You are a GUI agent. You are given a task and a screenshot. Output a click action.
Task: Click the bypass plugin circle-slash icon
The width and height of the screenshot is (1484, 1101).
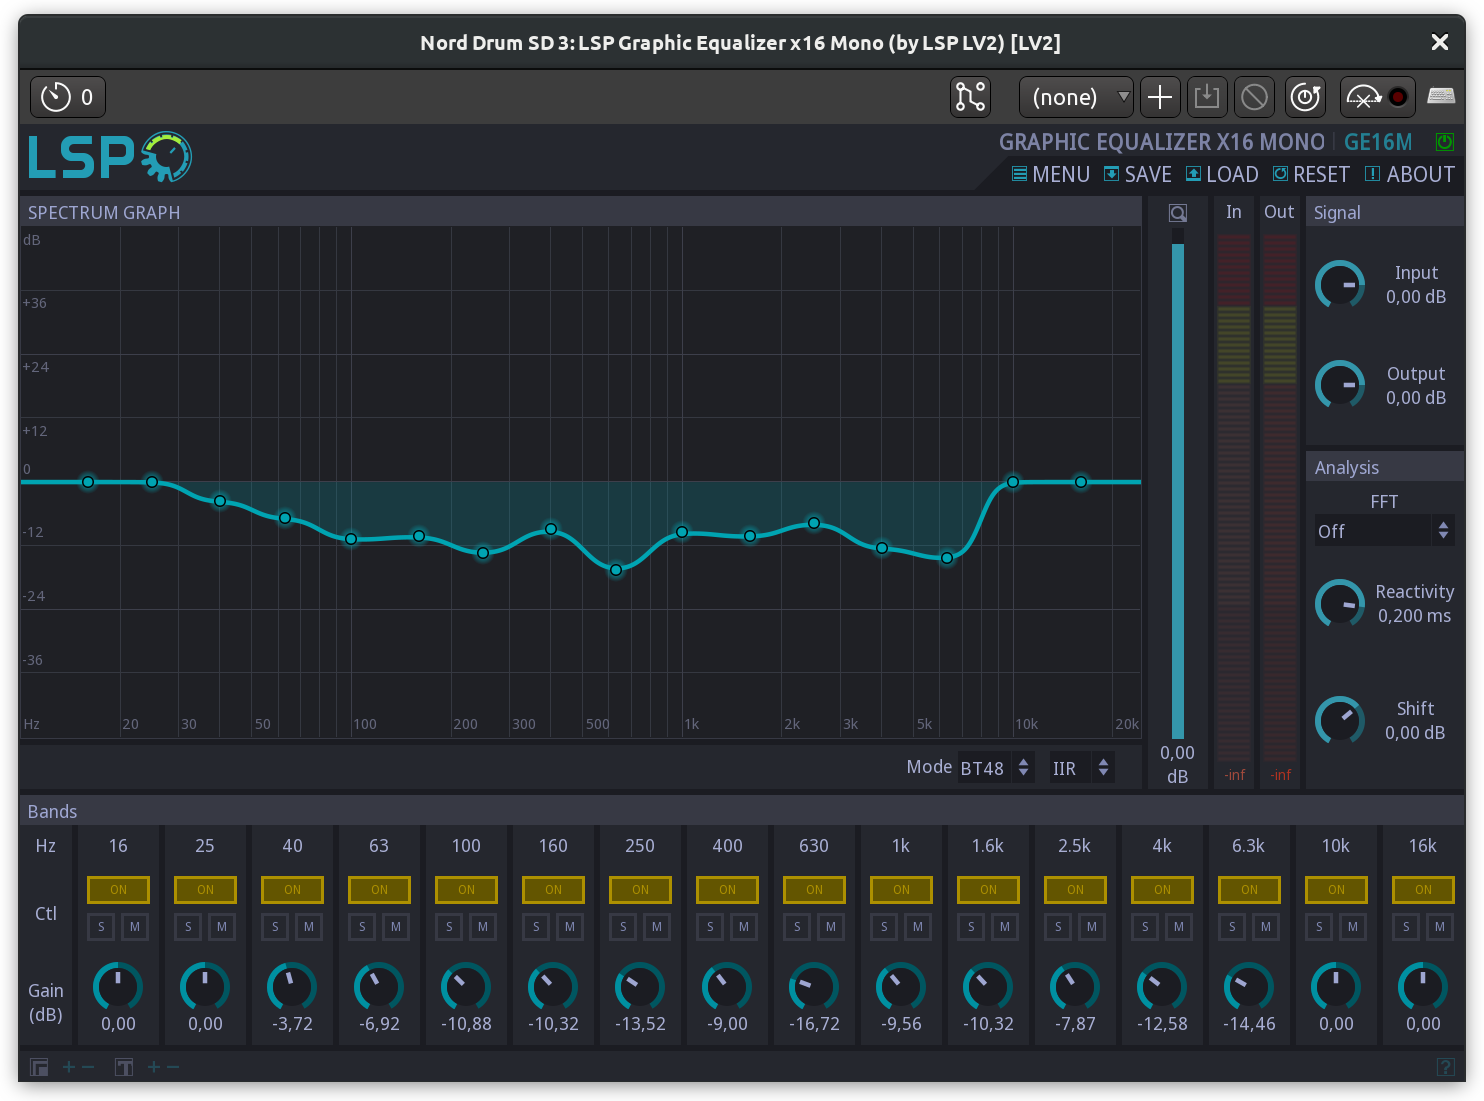pos(1254,97)
